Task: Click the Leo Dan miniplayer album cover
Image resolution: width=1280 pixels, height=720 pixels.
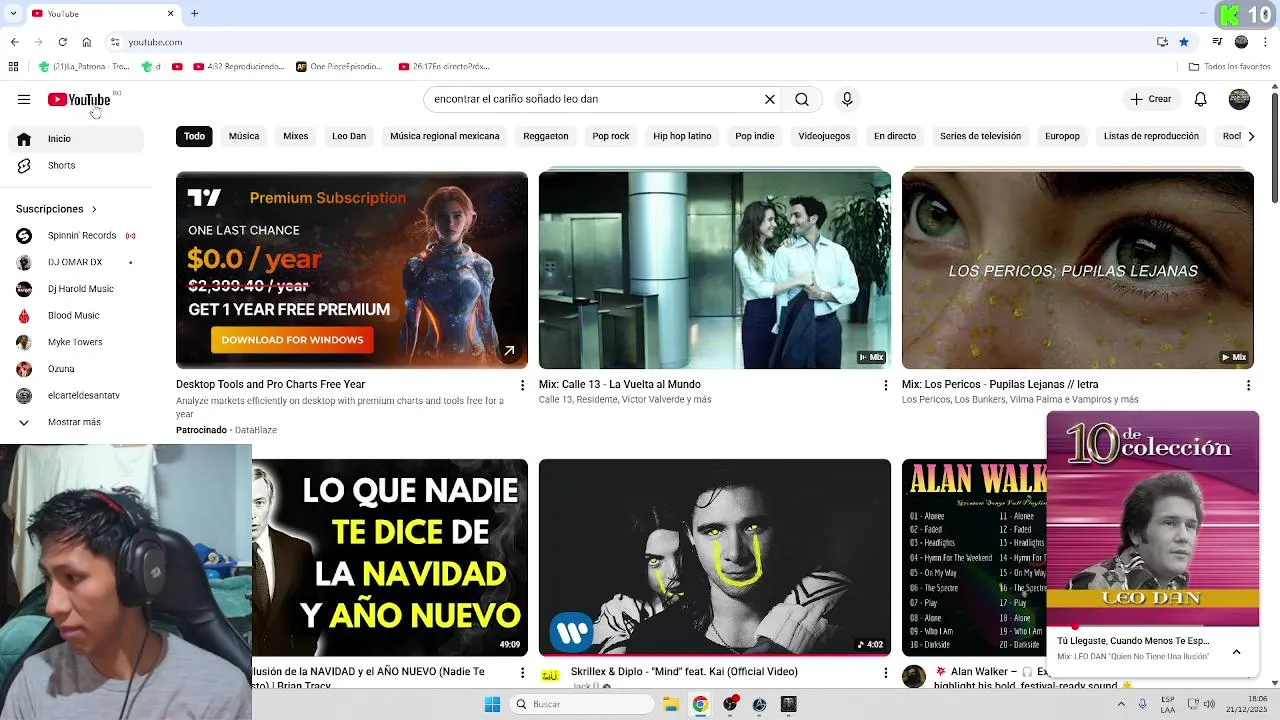Action: click(1153, 519)
